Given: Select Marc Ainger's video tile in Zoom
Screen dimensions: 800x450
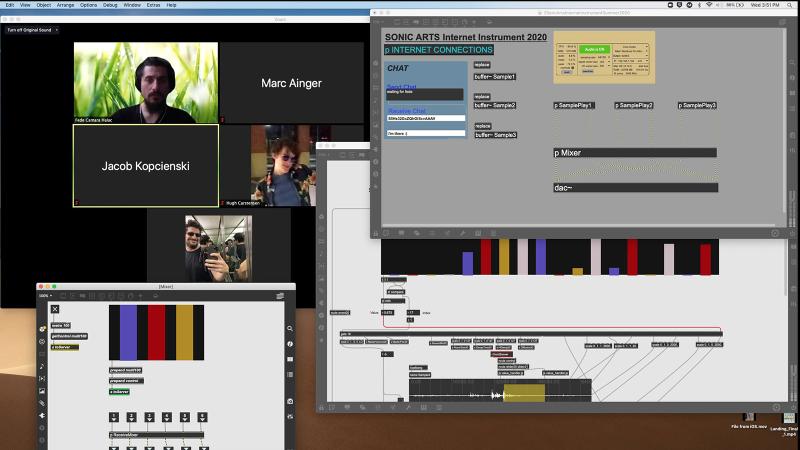Looking at the screenshot, I should [291, 83].
